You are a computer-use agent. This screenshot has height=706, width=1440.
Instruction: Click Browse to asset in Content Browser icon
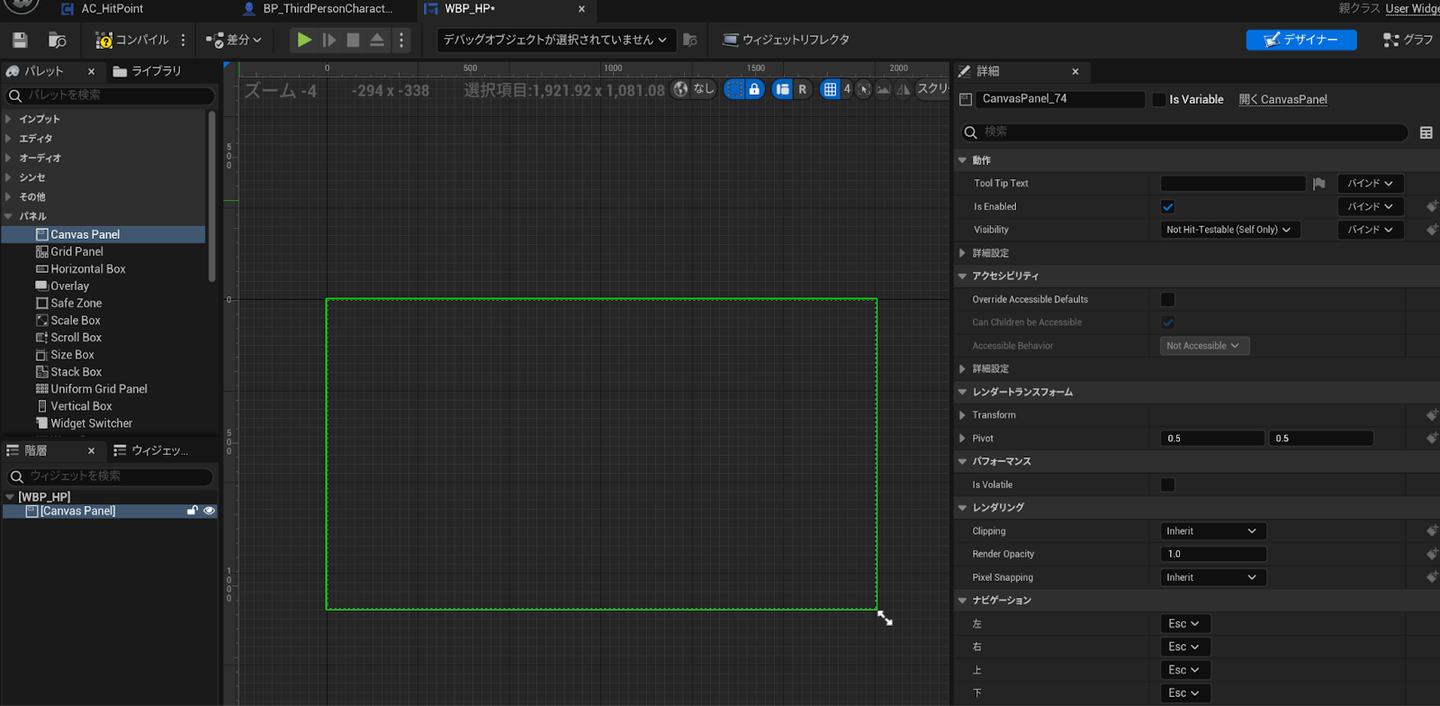tap(58, 40)
